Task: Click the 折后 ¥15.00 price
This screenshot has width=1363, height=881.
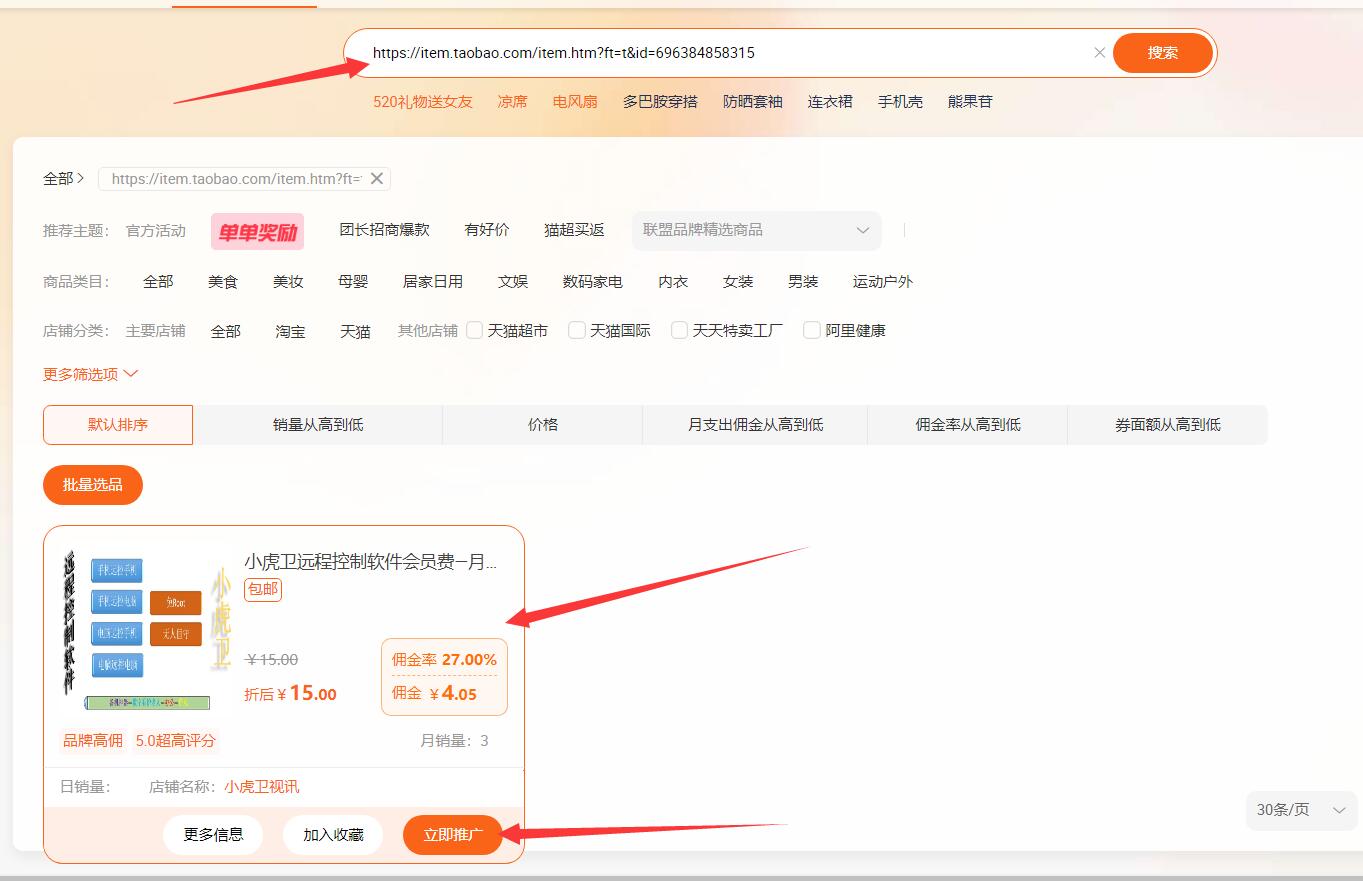Action: (290, 693)
